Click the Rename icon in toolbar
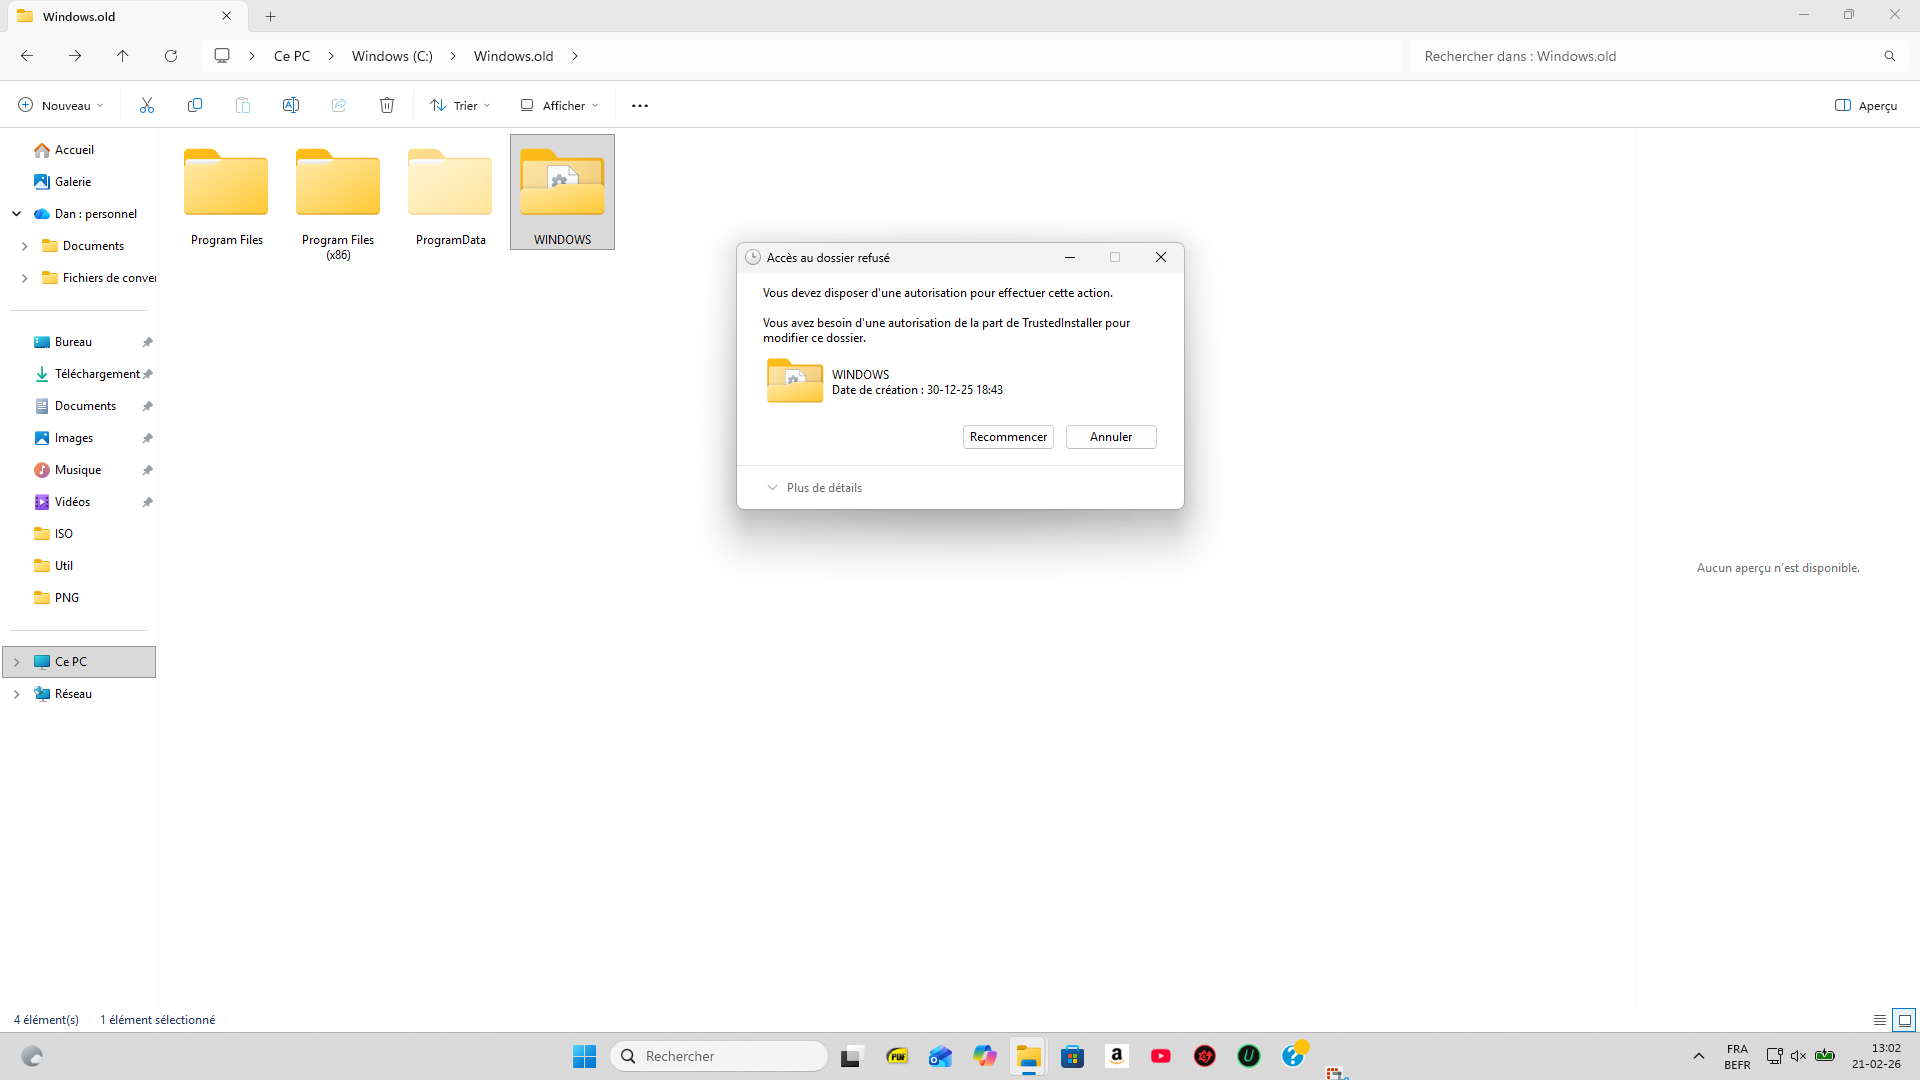 291,105
